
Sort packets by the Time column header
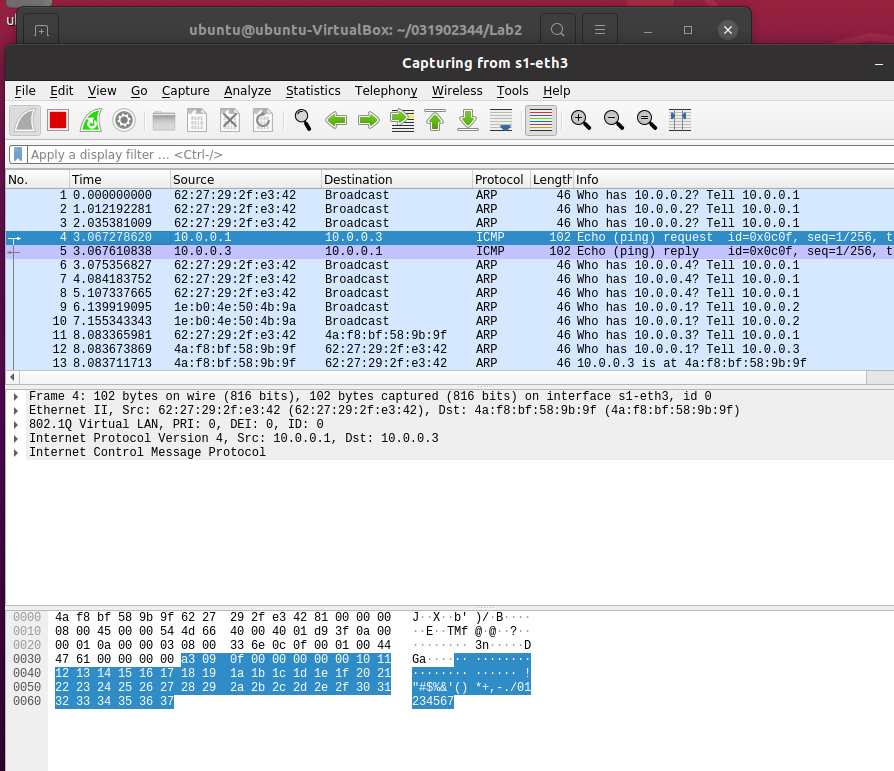click(x=120, y=180)
